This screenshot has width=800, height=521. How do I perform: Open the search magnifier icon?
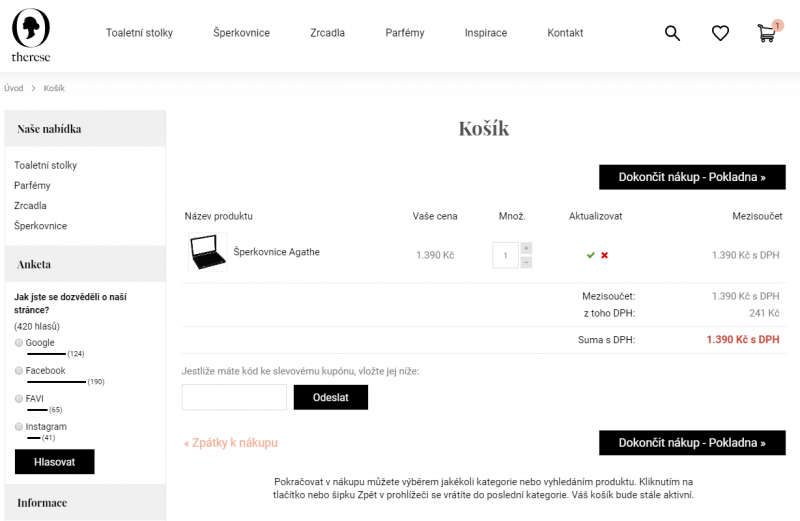click(672, 33)
